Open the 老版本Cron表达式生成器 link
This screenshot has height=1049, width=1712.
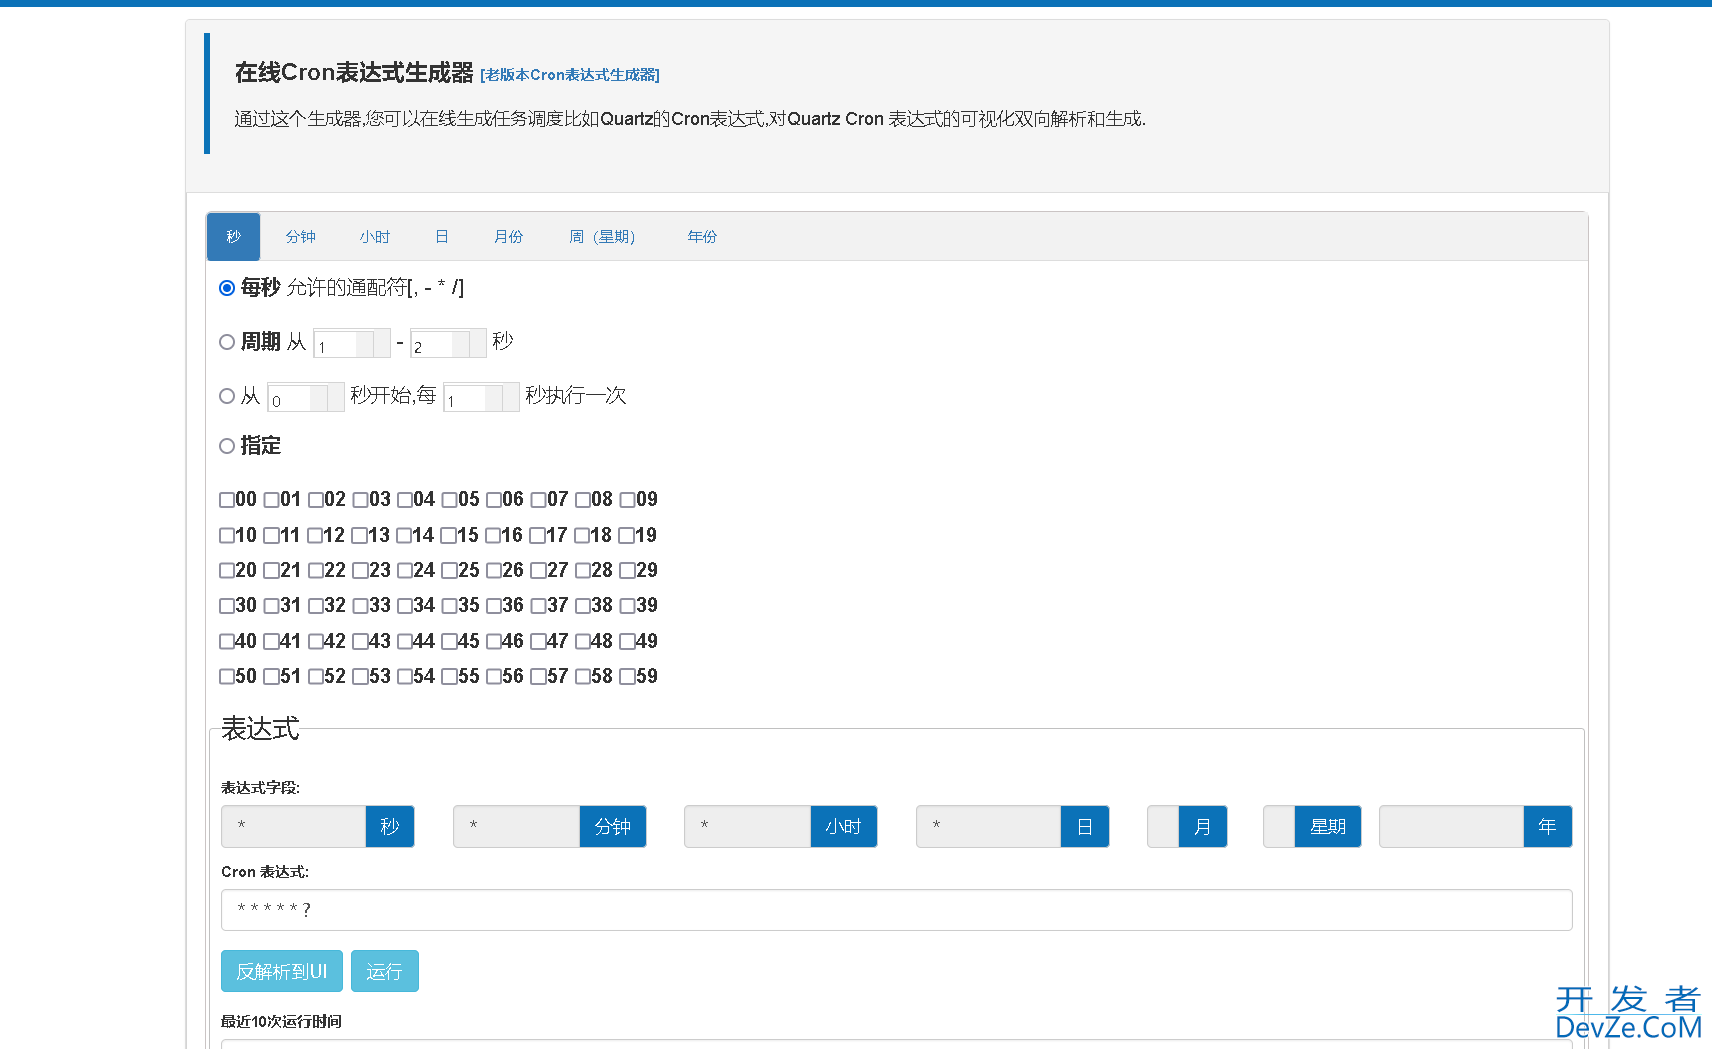click(570, 75)
